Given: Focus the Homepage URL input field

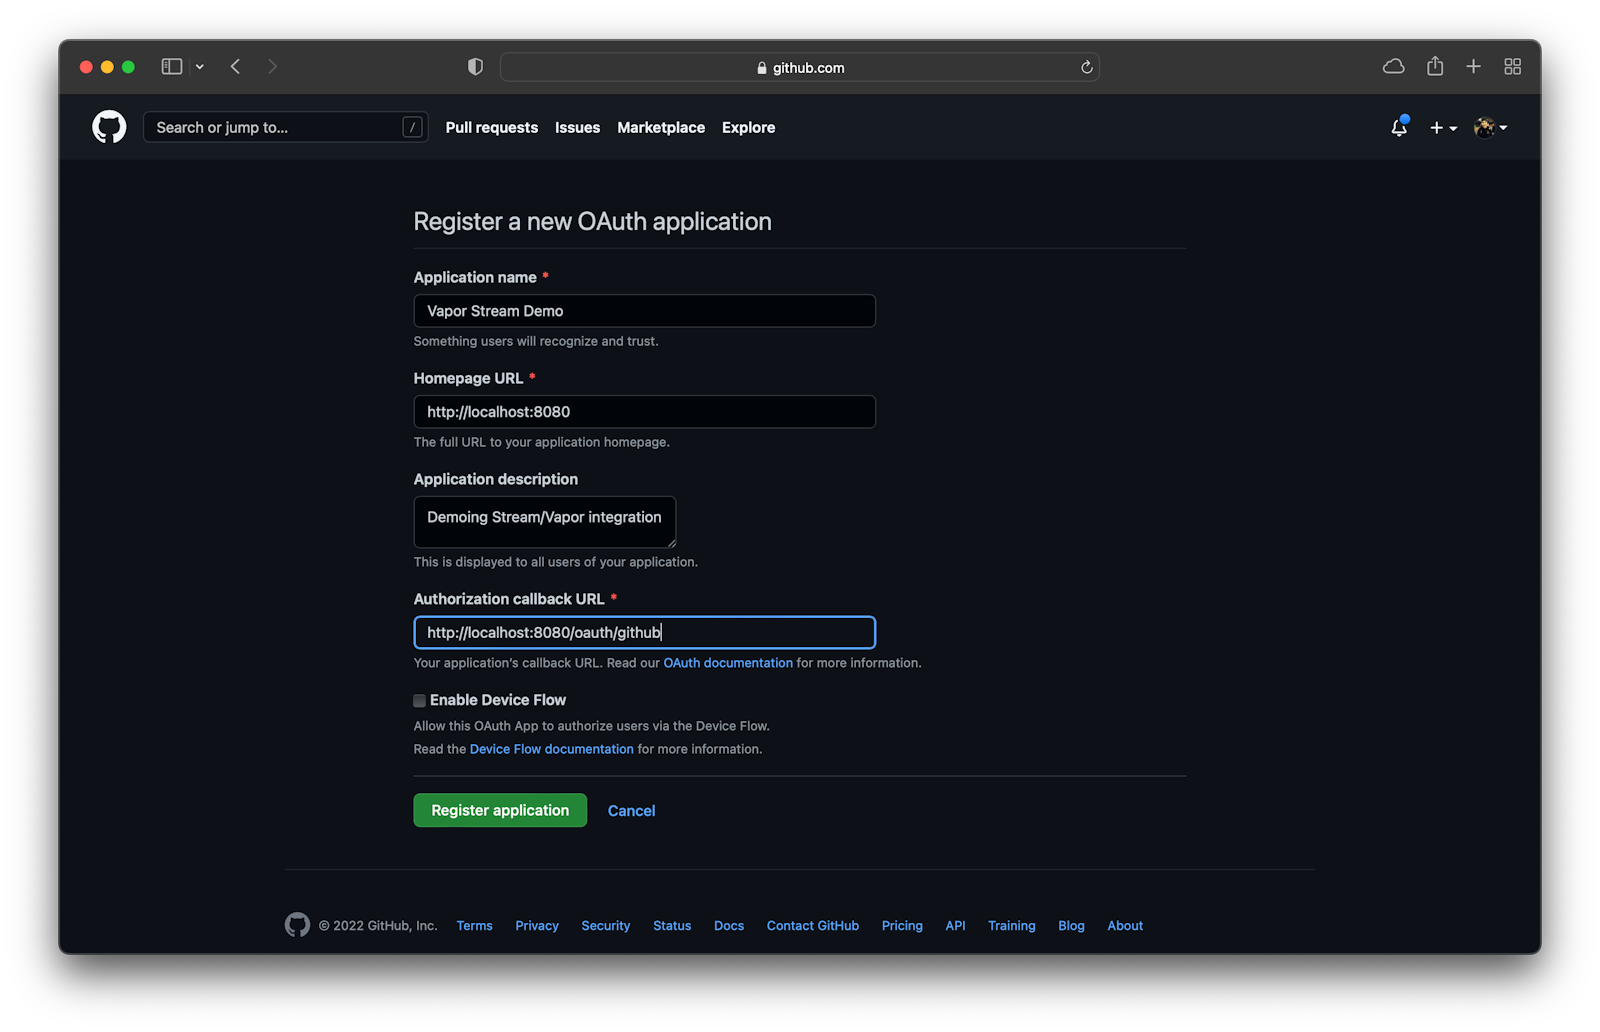Looking at the screenshot, I should pyautogui.click(x=643, y=411).
